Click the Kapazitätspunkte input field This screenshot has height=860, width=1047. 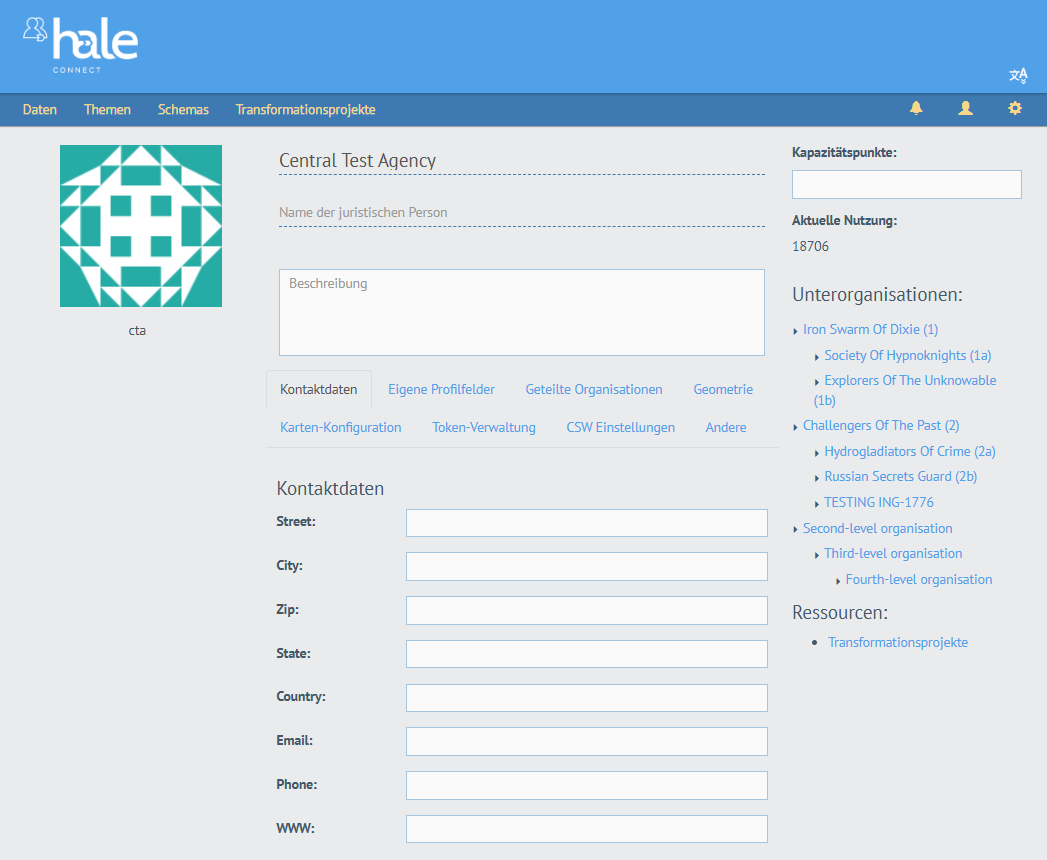point(906,184)
